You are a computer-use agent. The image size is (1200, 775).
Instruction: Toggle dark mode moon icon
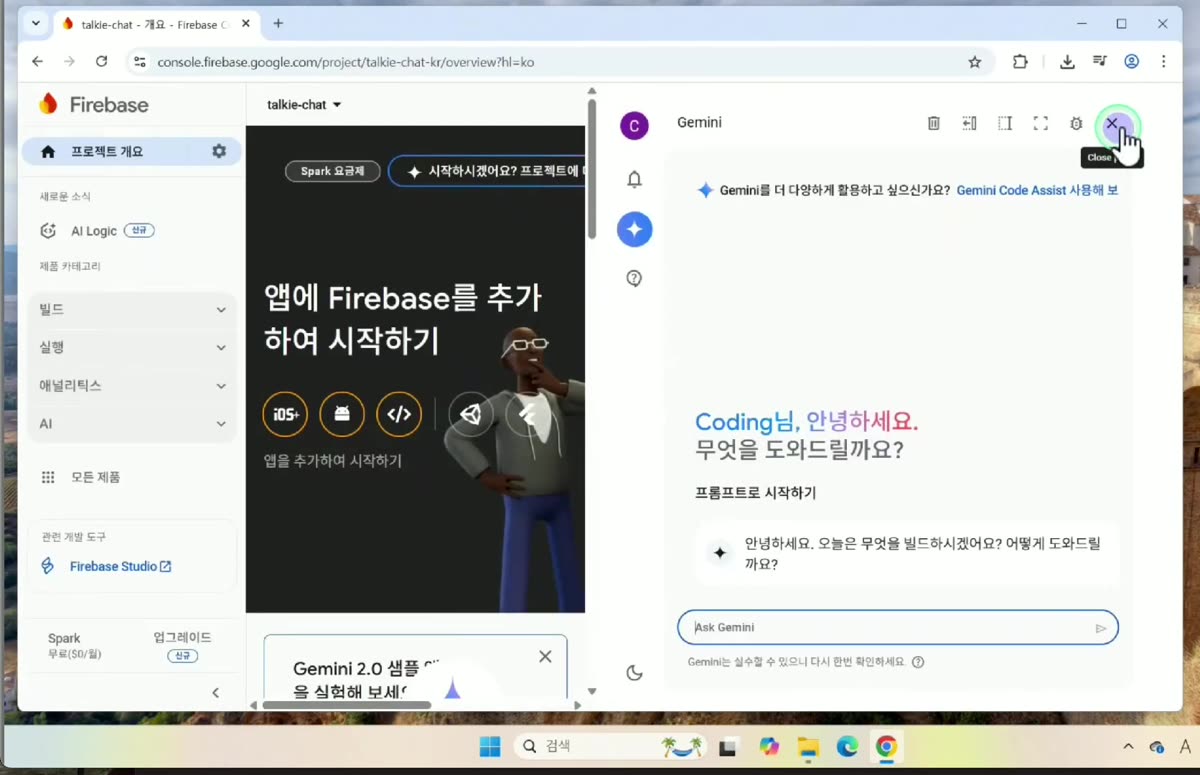click(x=634, y=673)
